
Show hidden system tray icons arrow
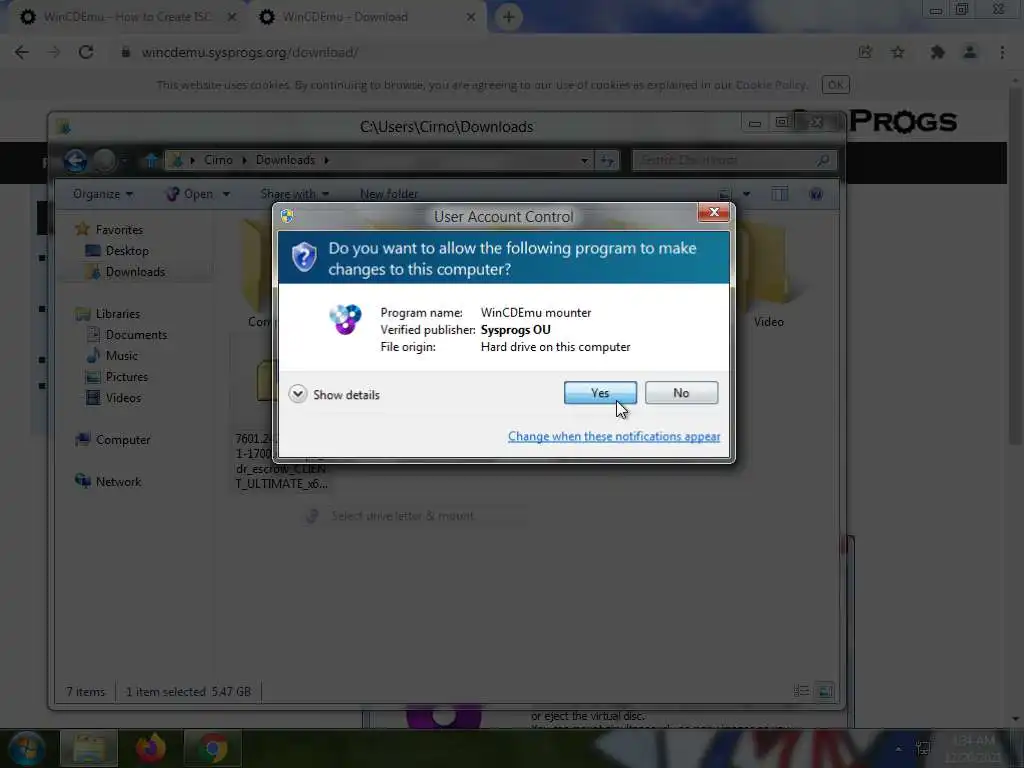coord(898,749)
